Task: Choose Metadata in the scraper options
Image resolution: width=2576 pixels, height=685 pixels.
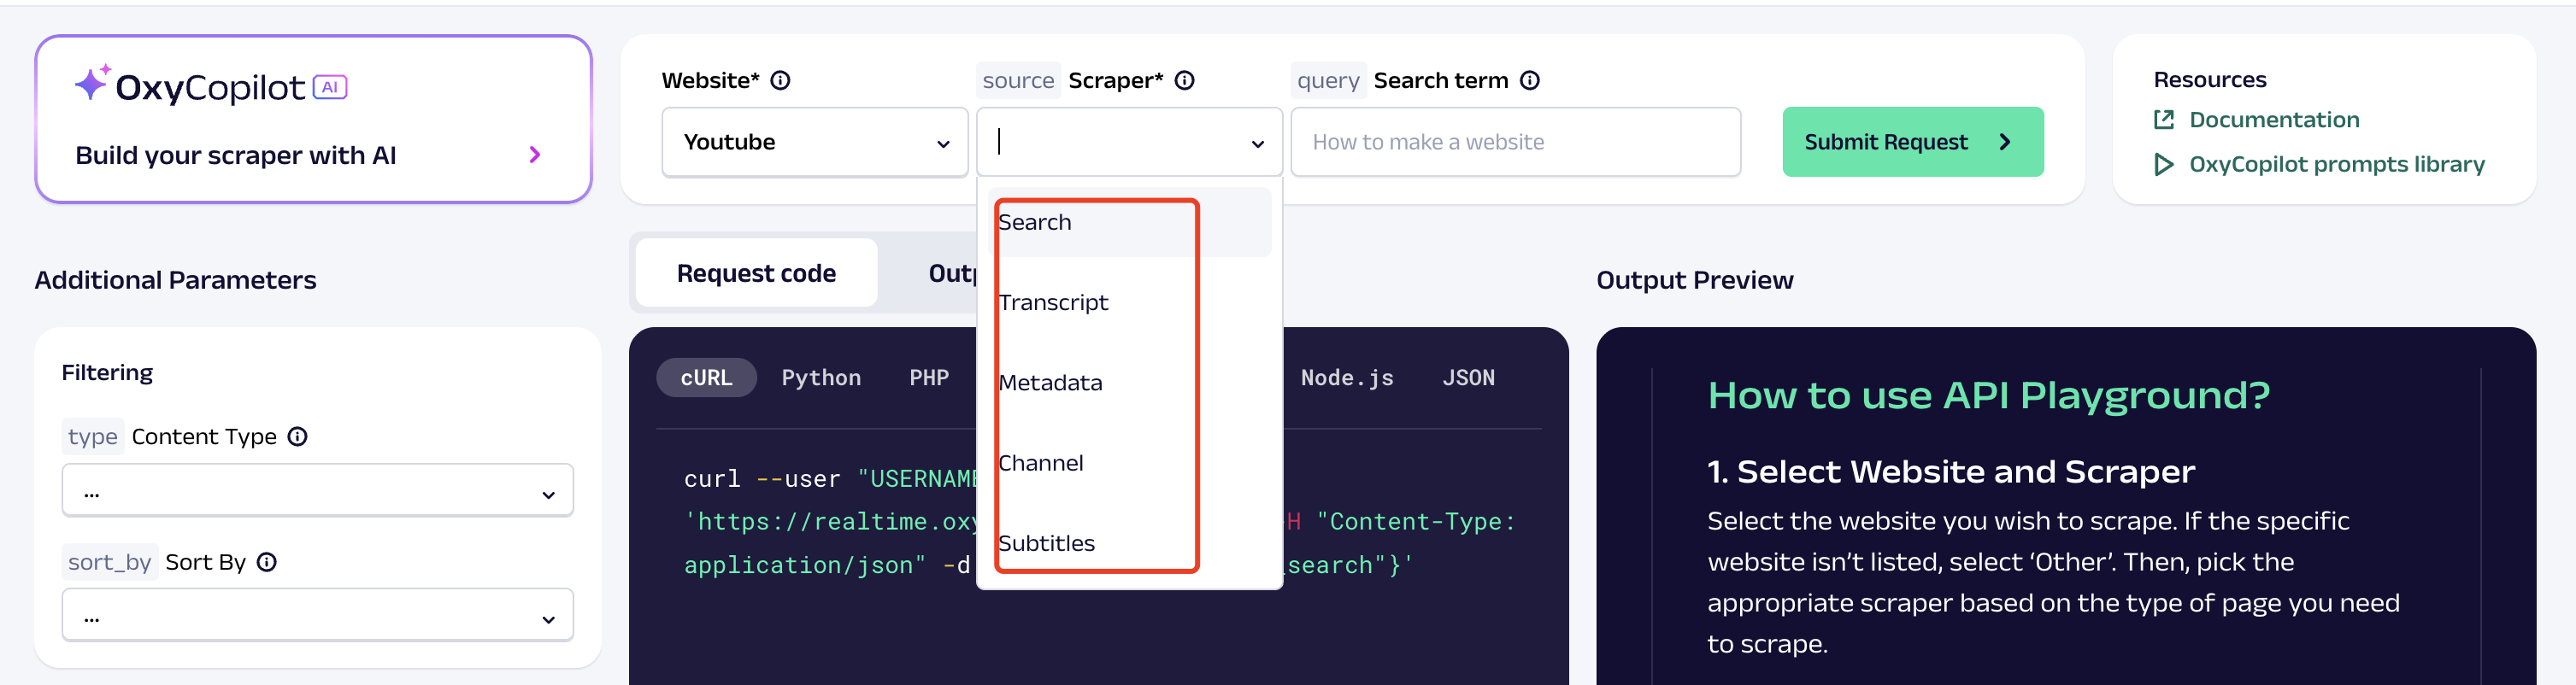Action: coord(1050,382)
